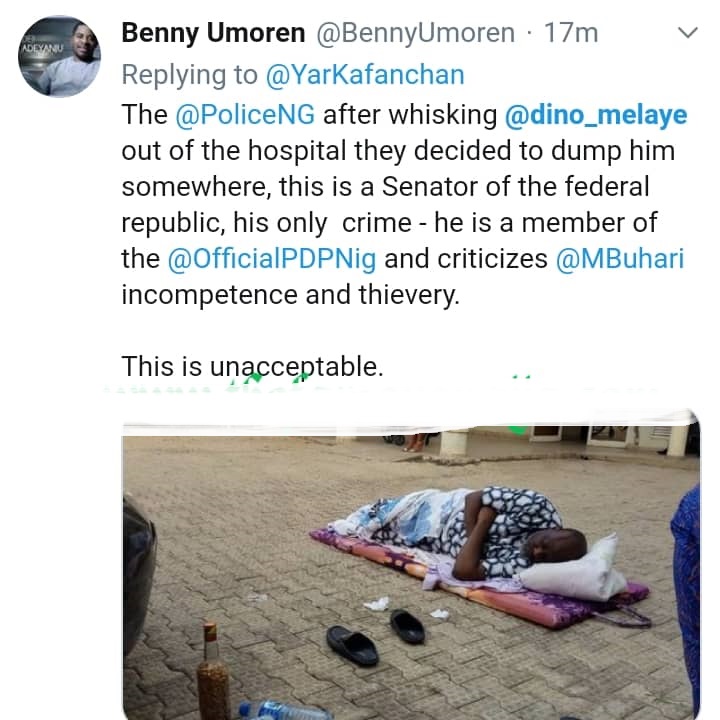Expand the tweet options chevron
Image resolution: width=720 pixels, height=720 pixels.
pyautogui.click(x=687, y=34)
